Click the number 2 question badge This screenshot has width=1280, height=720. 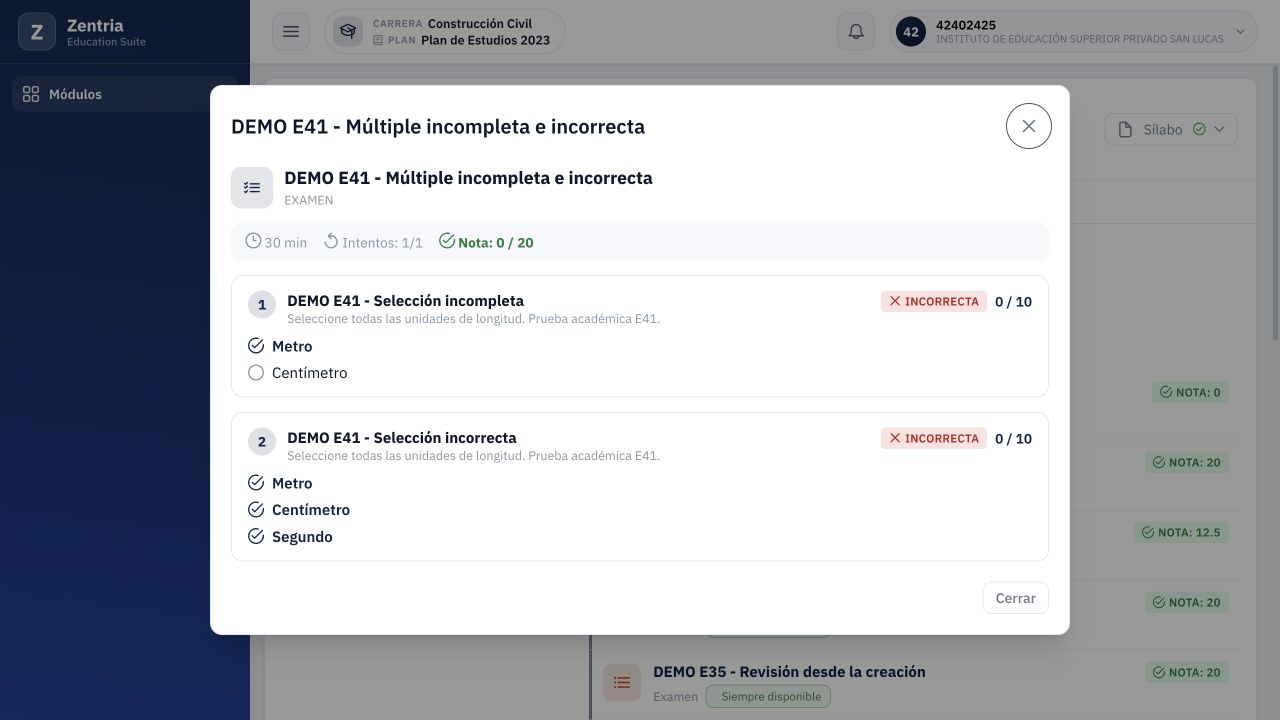(262, 442)
